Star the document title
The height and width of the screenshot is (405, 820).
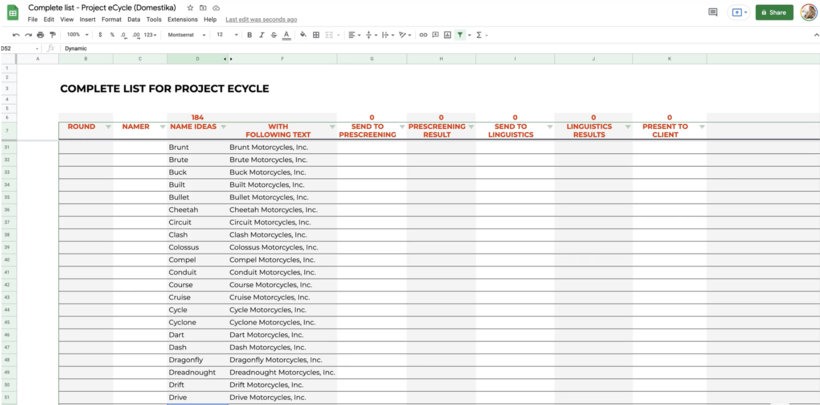coord(190,8)
